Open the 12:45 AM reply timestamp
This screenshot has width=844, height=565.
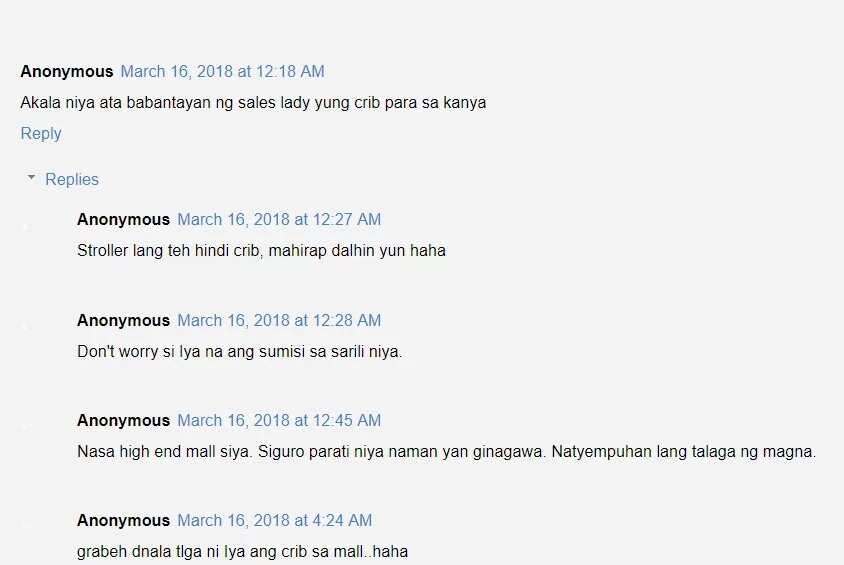[x=279, y=420]
